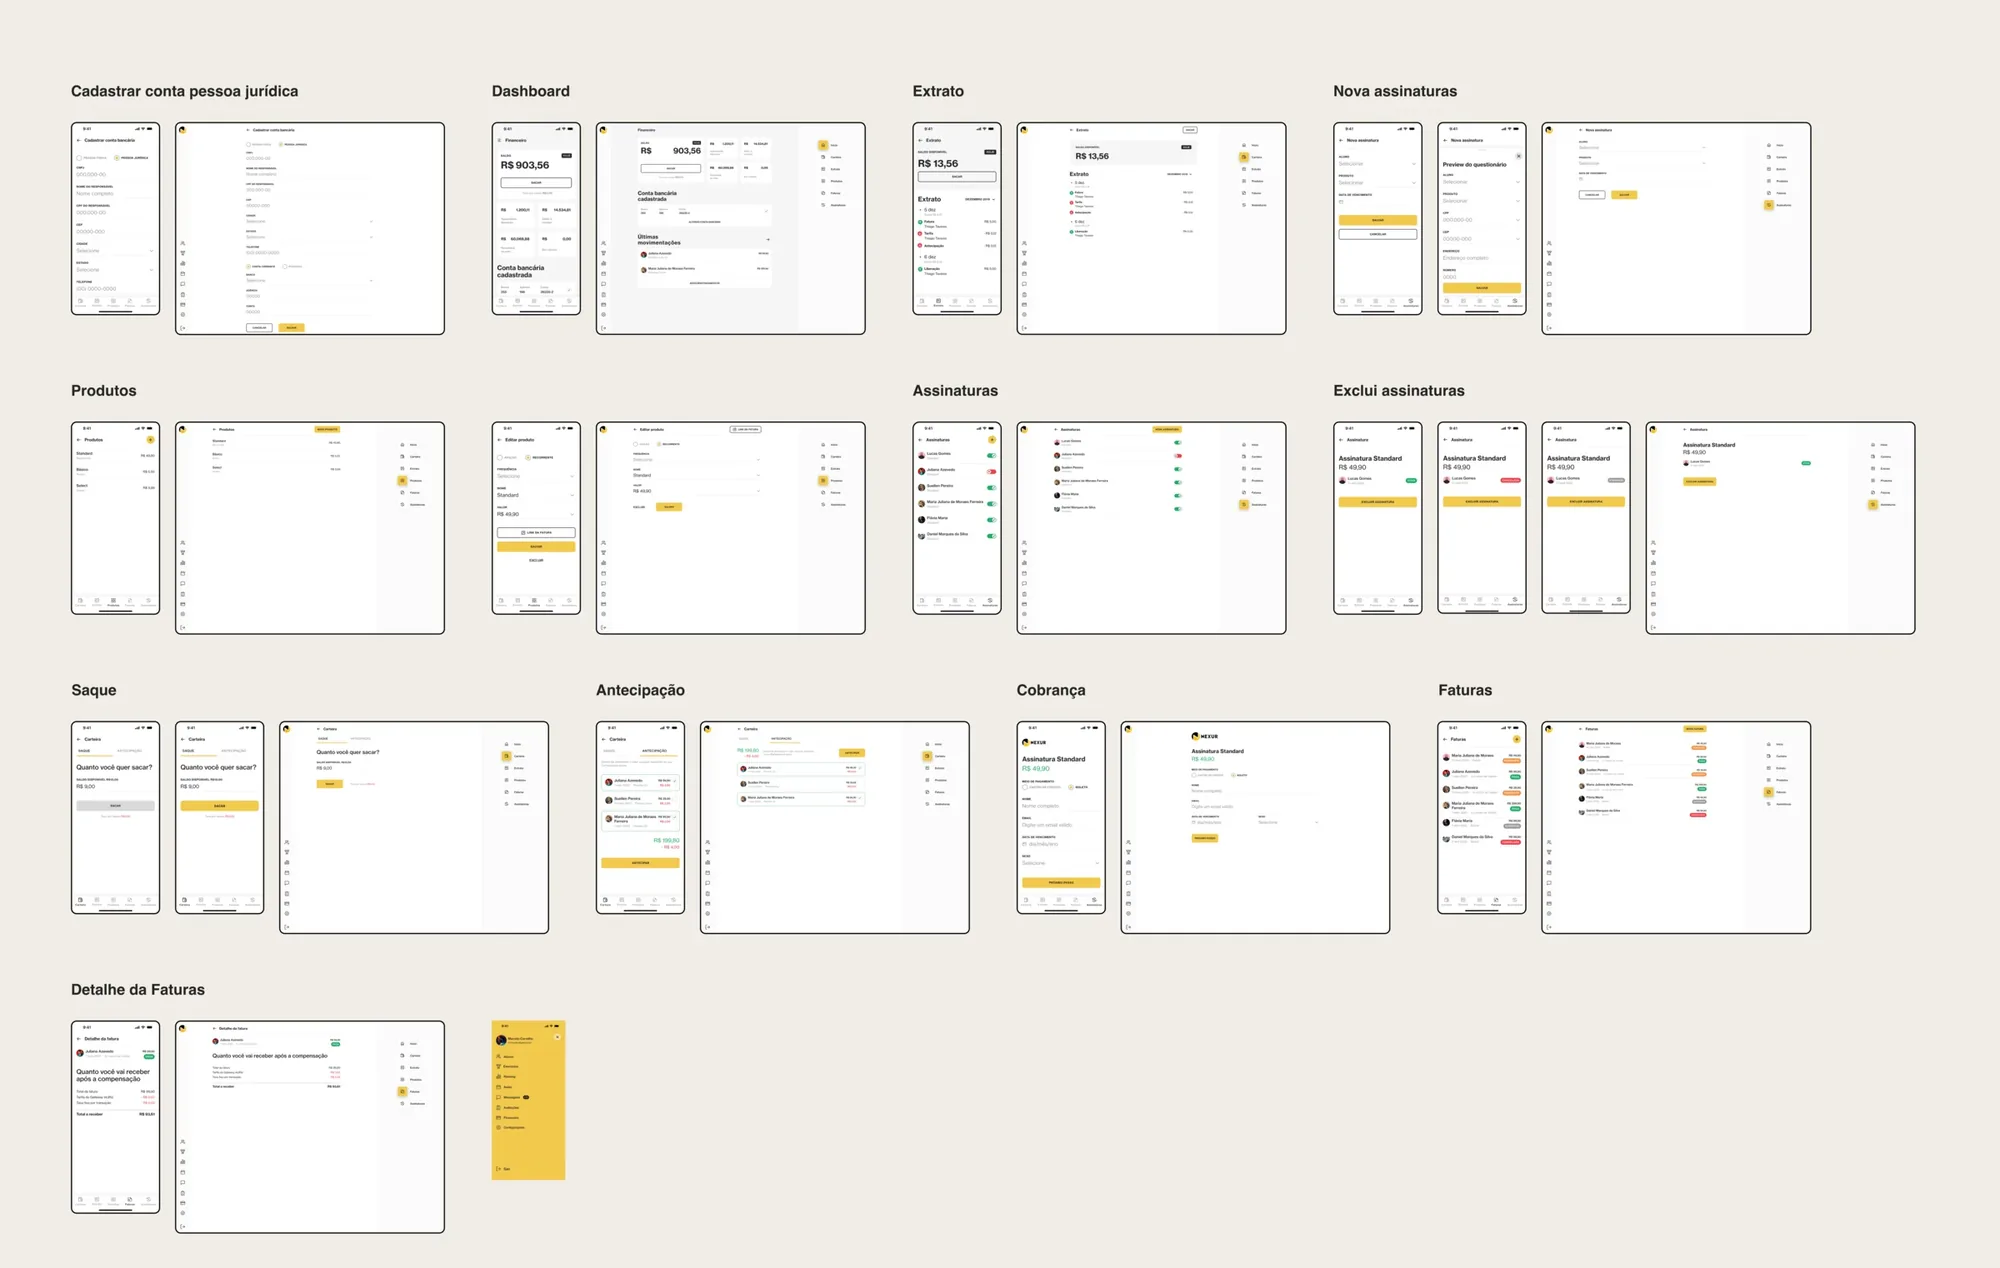Toggle Lucas Gomes switch in mobile Assinaturas
The image size is (2000, 1268).
(x=992, y=455)
